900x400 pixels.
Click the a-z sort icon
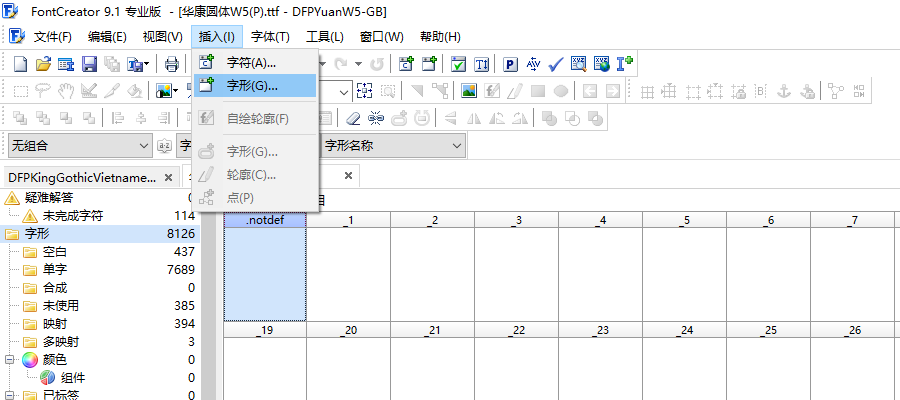(x=164, y=146)
